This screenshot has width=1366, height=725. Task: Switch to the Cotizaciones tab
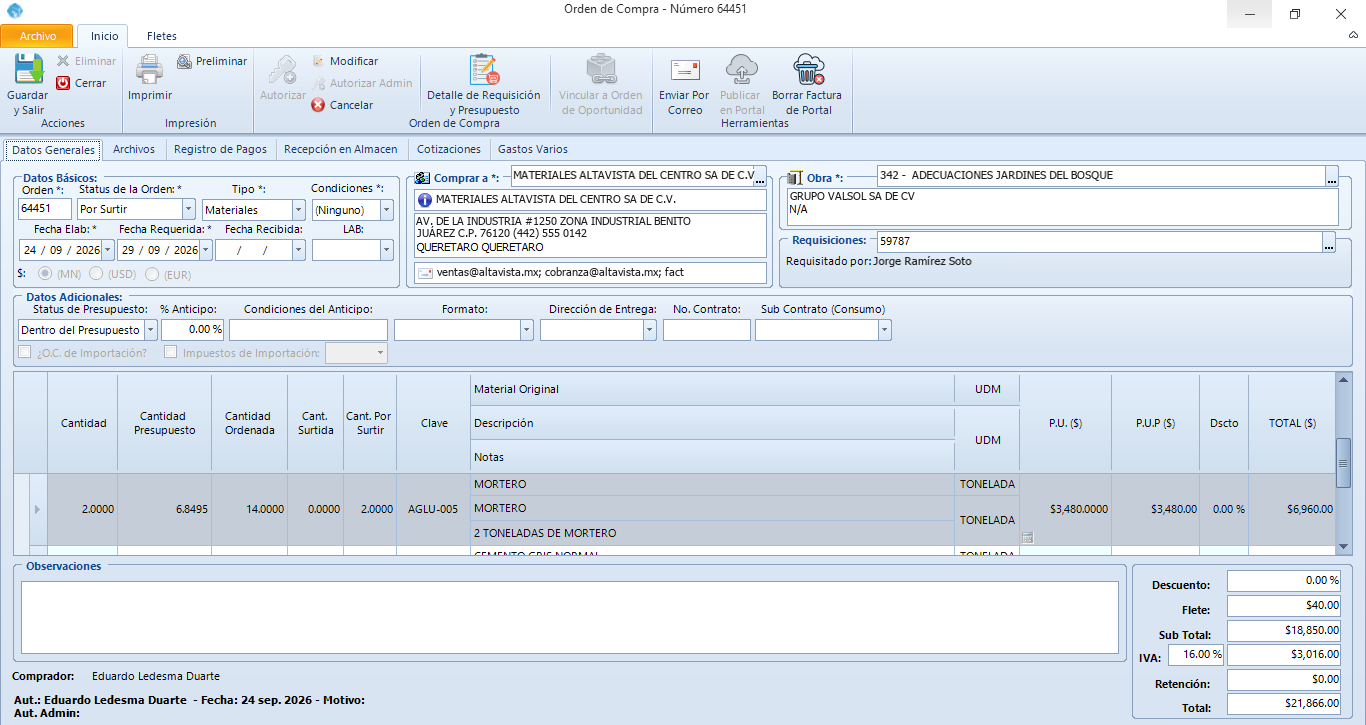tap(449, 150)
